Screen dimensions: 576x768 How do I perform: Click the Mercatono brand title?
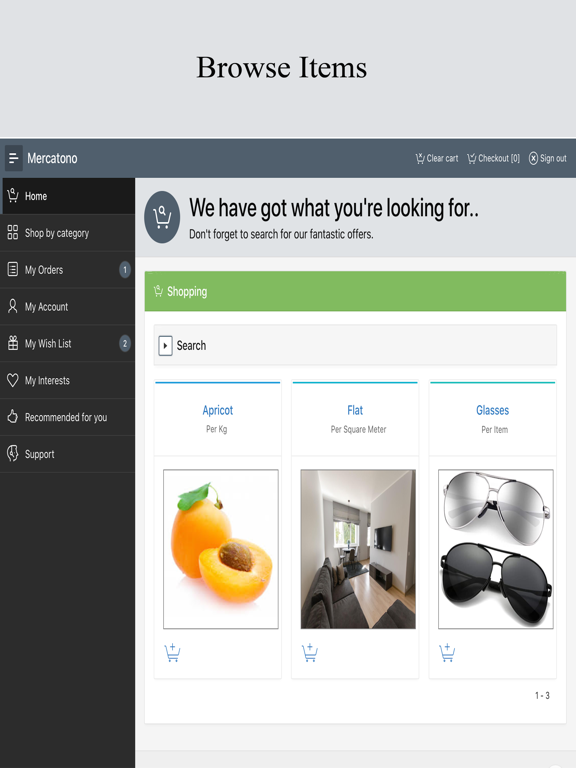click(52, 158)
